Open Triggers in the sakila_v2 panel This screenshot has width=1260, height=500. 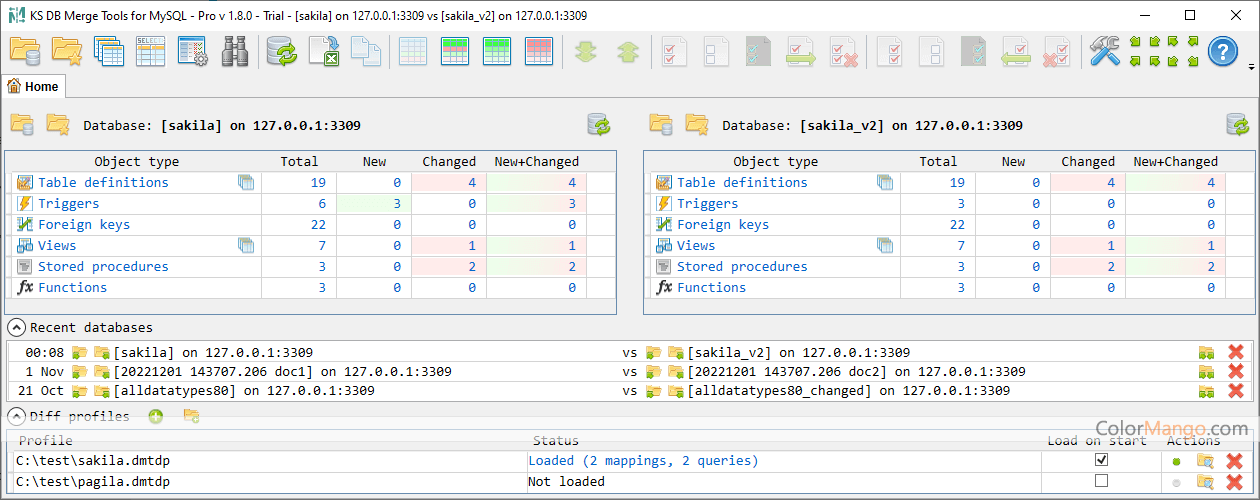[707, 203]
